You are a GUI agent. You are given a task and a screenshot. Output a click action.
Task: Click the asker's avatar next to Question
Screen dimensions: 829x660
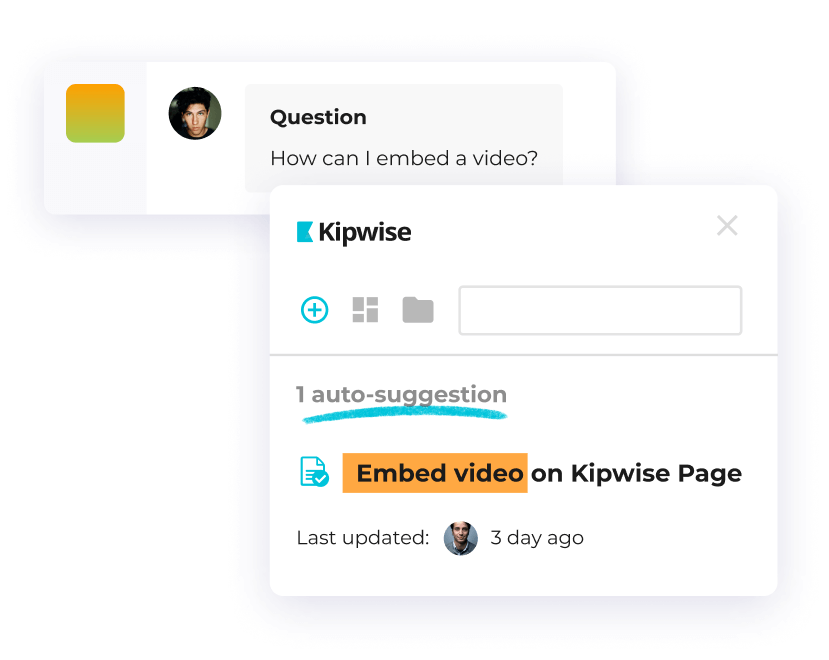point(195,113)
